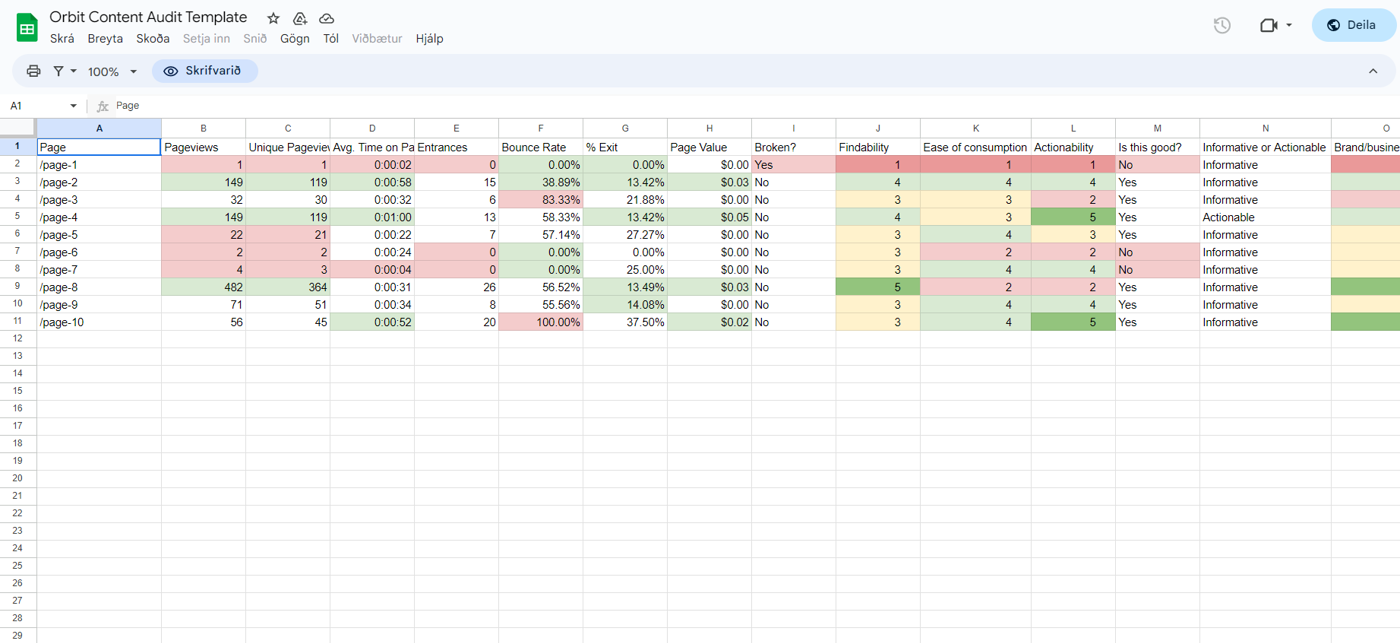Select row 5 header
Viewport: 1400px width, 643px height.
[x=18, y=217]
